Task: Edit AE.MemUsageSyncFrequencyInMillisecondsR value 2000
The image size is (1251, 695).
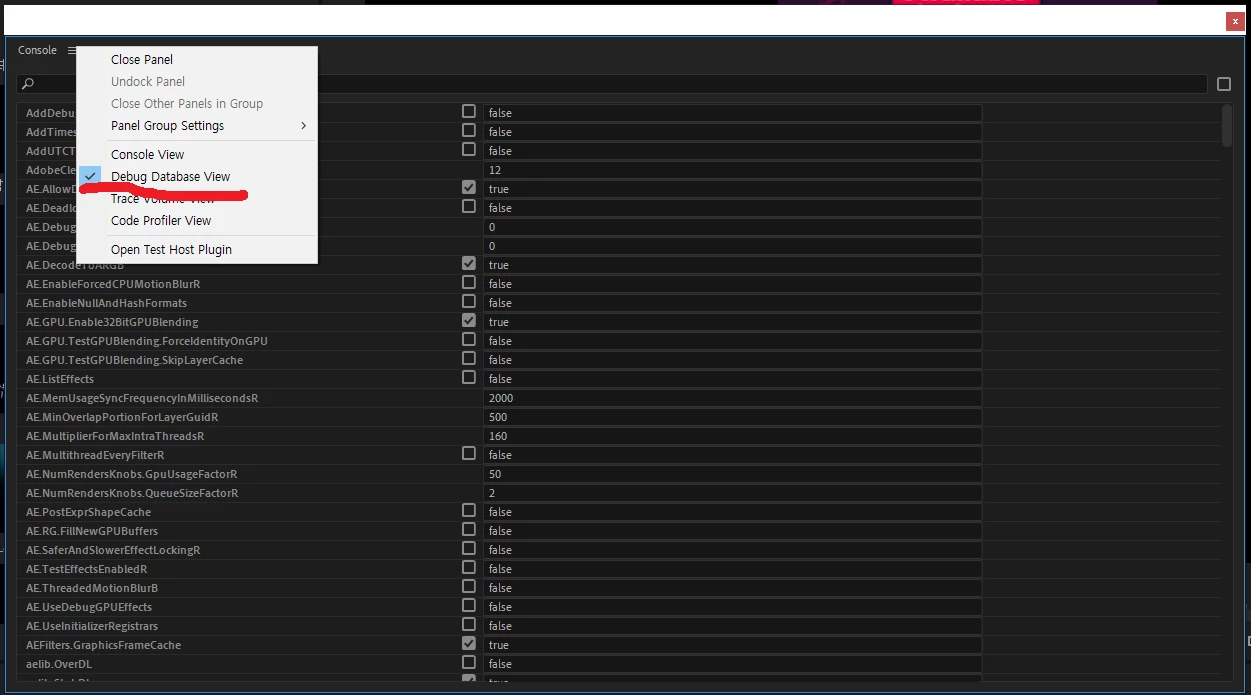Action: point(732,398)
